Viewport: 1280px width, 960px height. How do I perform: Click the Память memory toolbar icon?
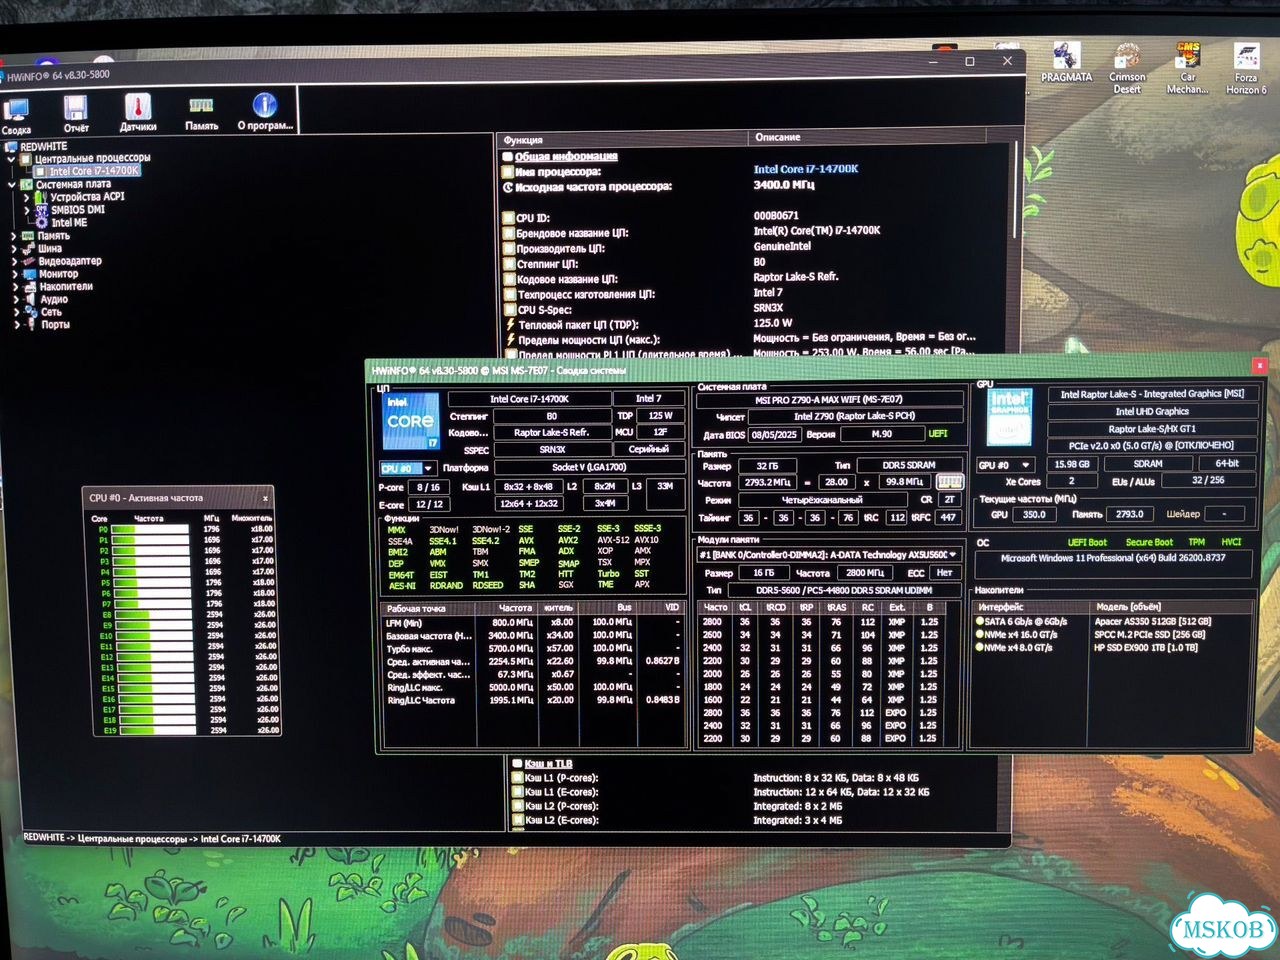click(x=201, y=105)
